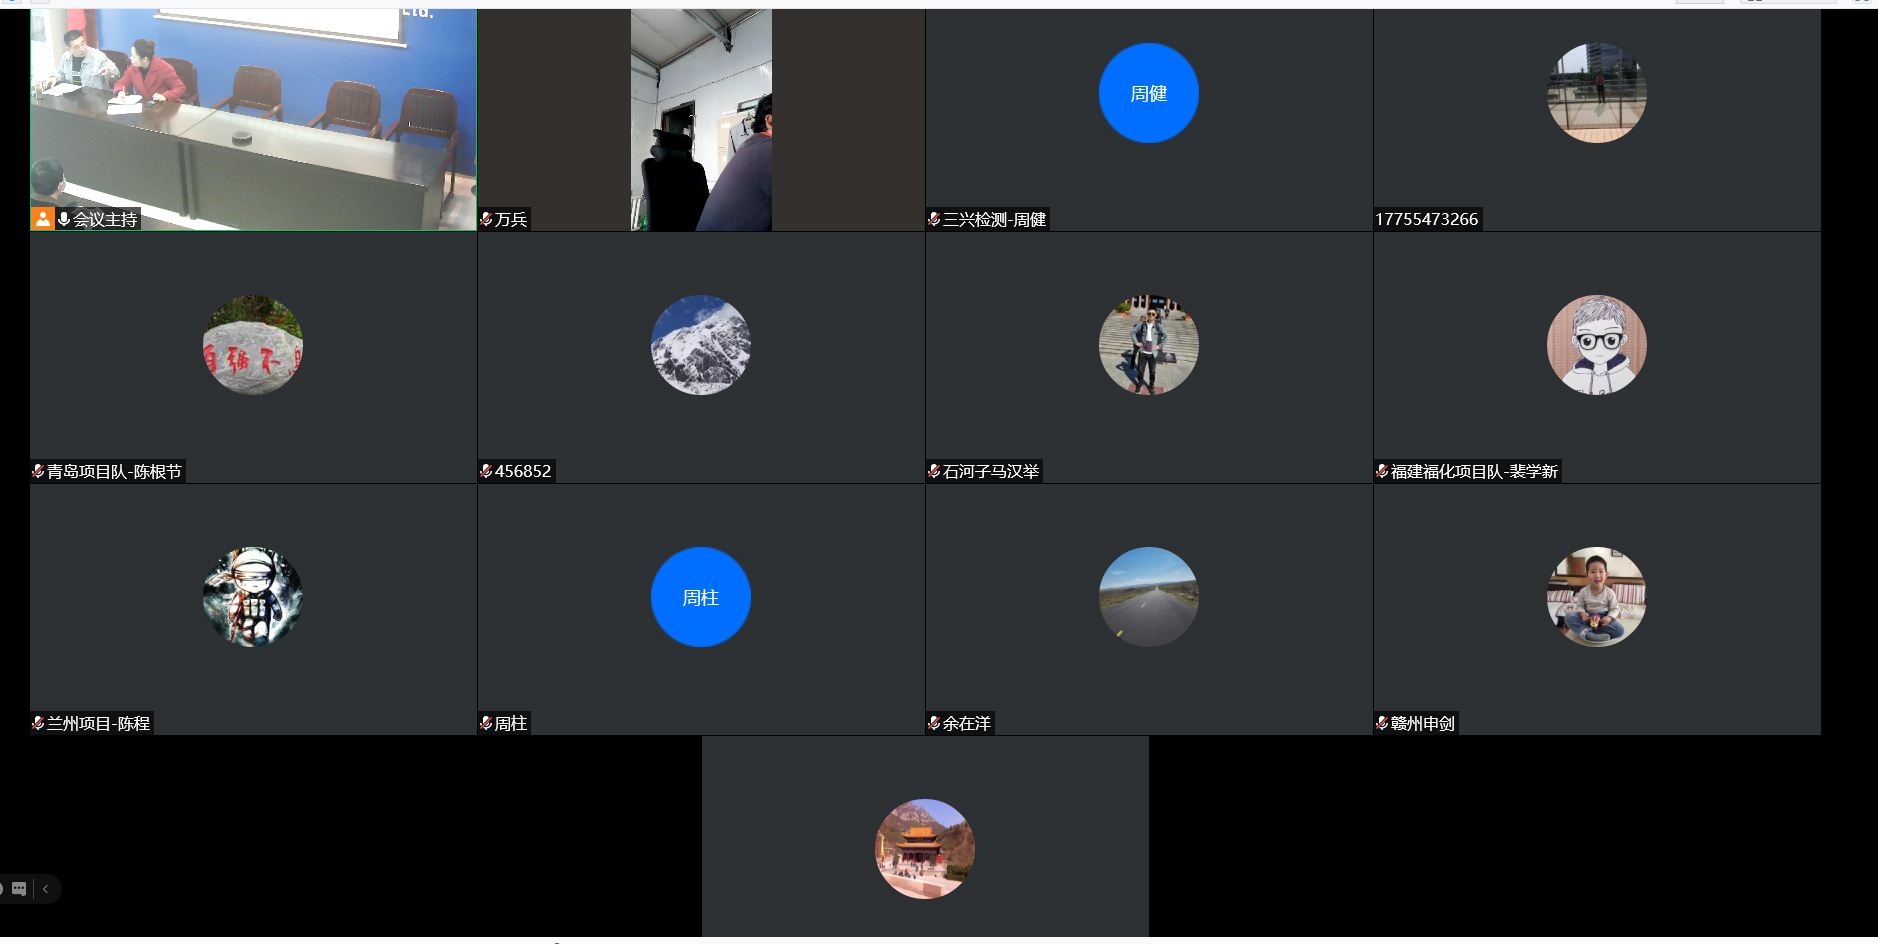Select the cartoon glasses avatar of 裴学新
The image size is (1878, 944).
click(1597, 345)
